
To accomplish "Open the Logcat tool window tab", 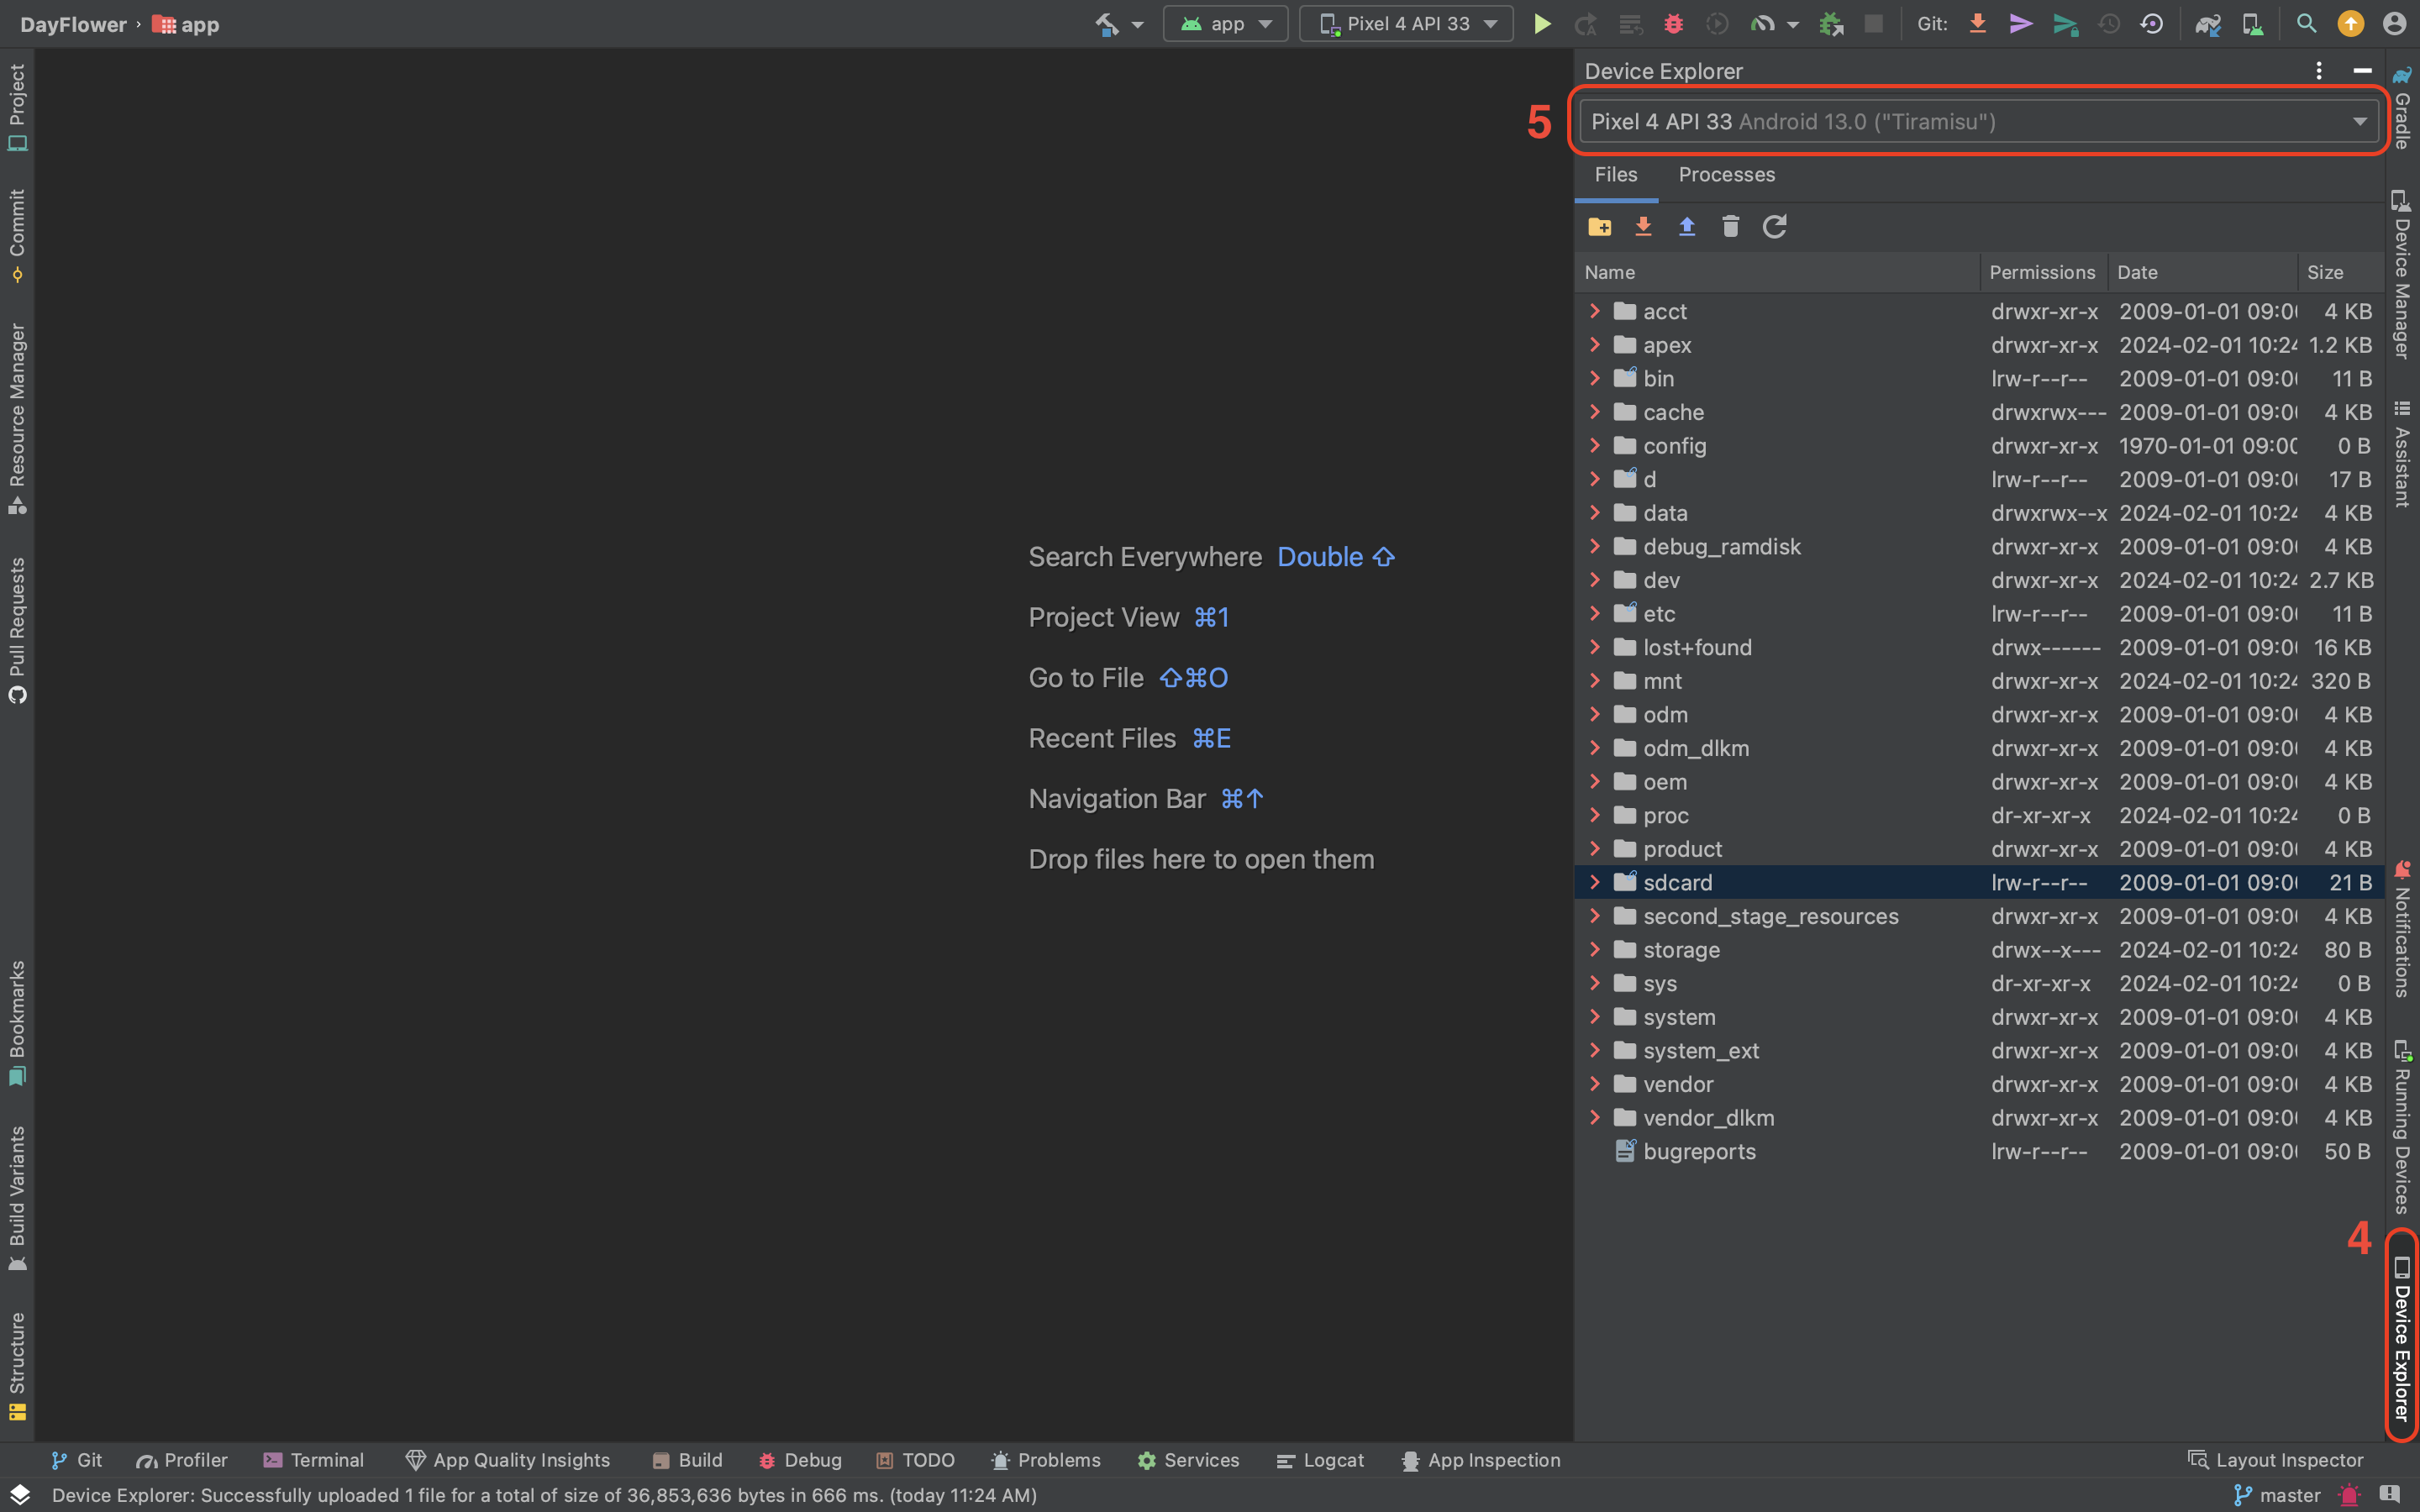I will 1320,1460.
